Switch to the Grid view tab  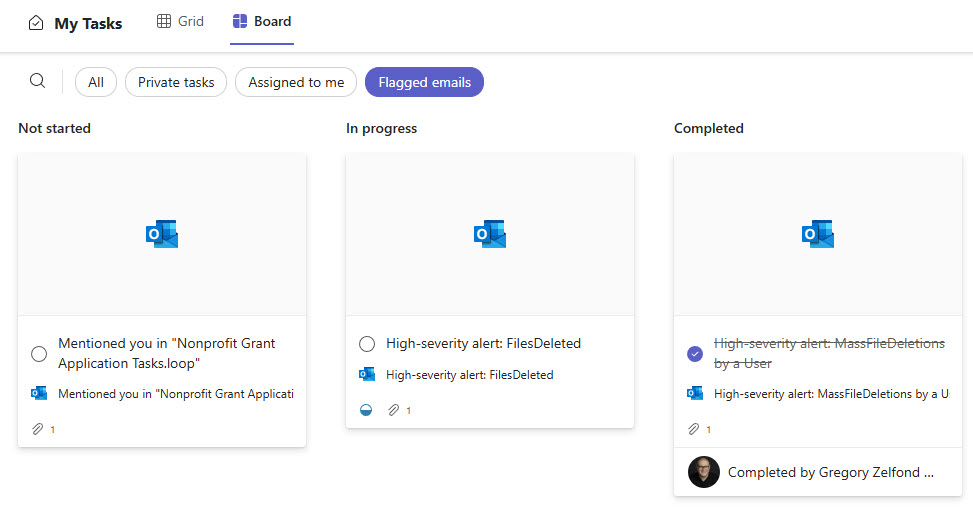point(180,22)
